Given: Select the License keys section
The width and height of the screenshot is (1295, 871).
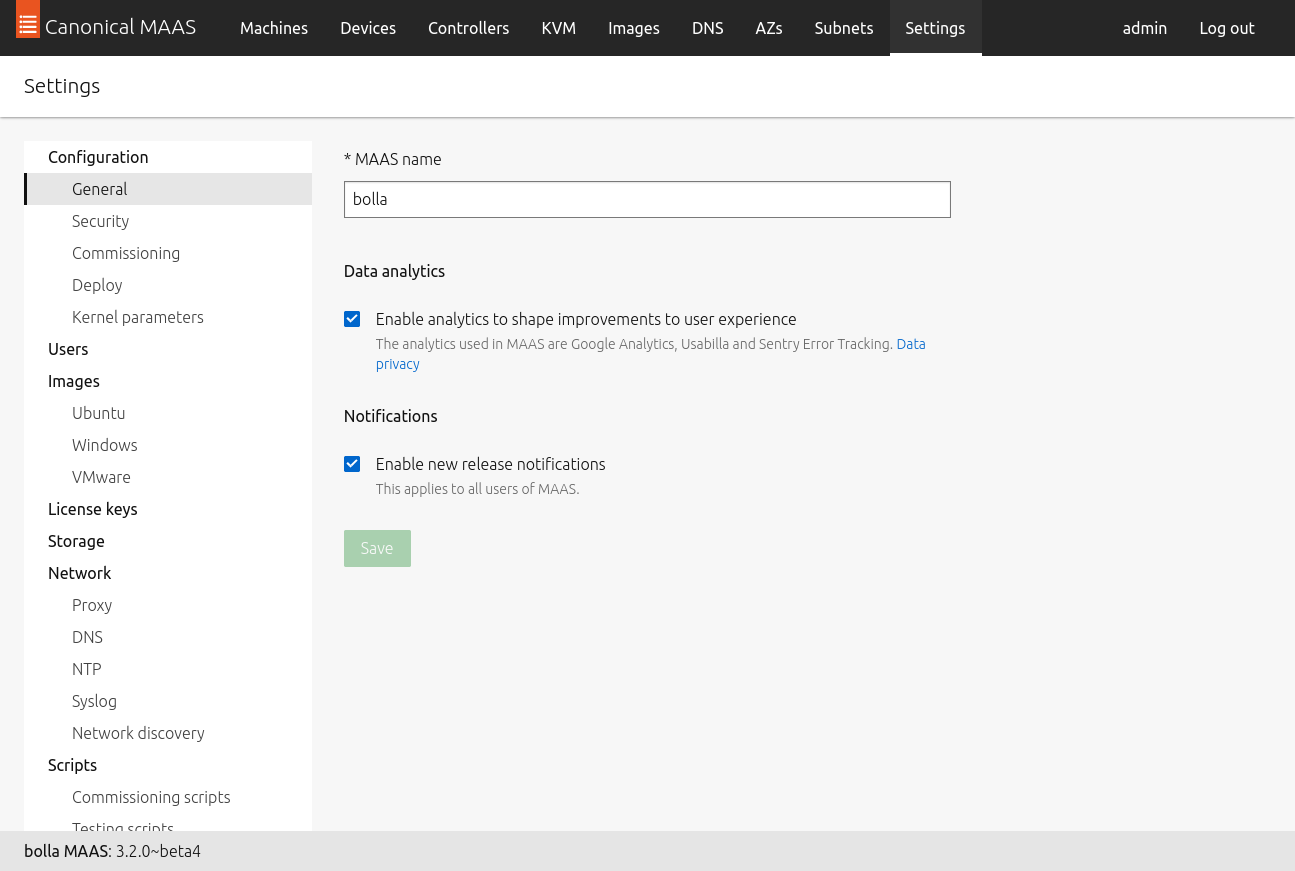Looking at the screenshot, I should tap(92, 508).
